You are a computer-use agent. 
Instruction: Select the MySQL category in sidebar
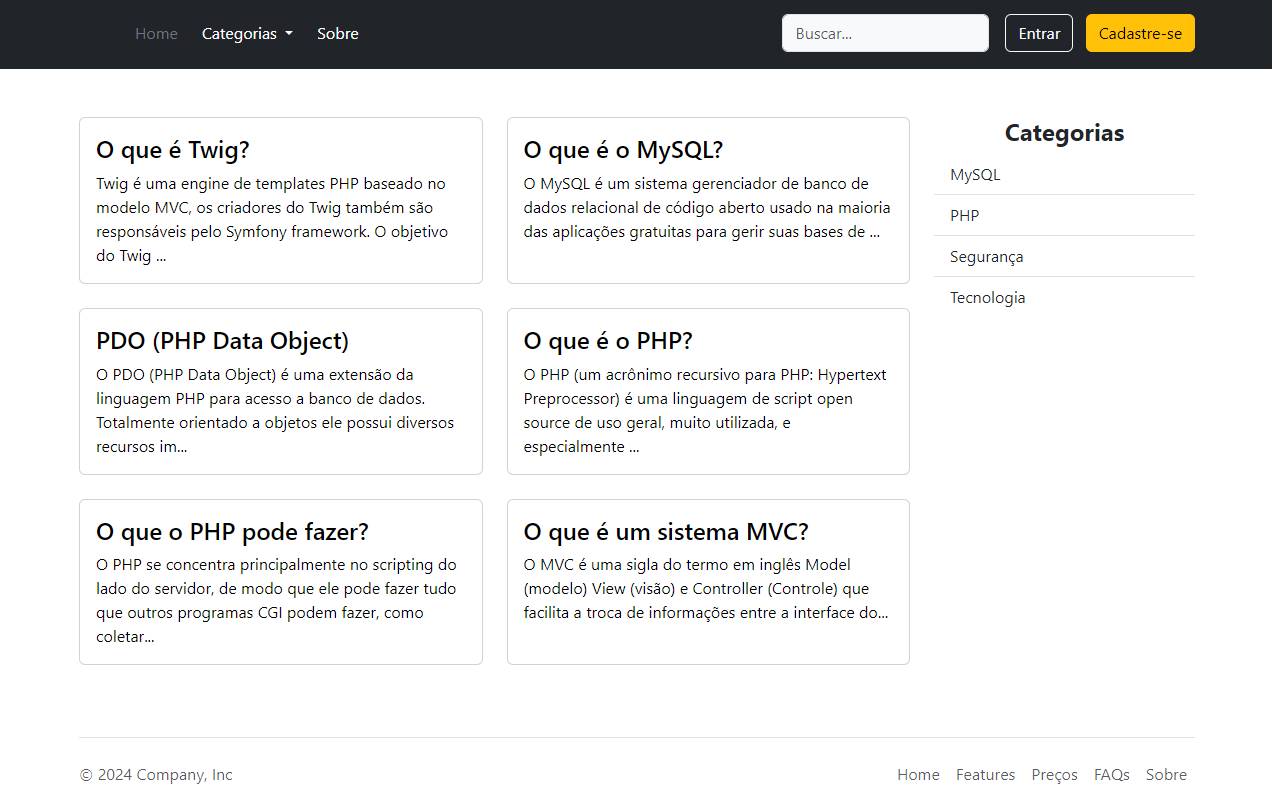(975, 174)
